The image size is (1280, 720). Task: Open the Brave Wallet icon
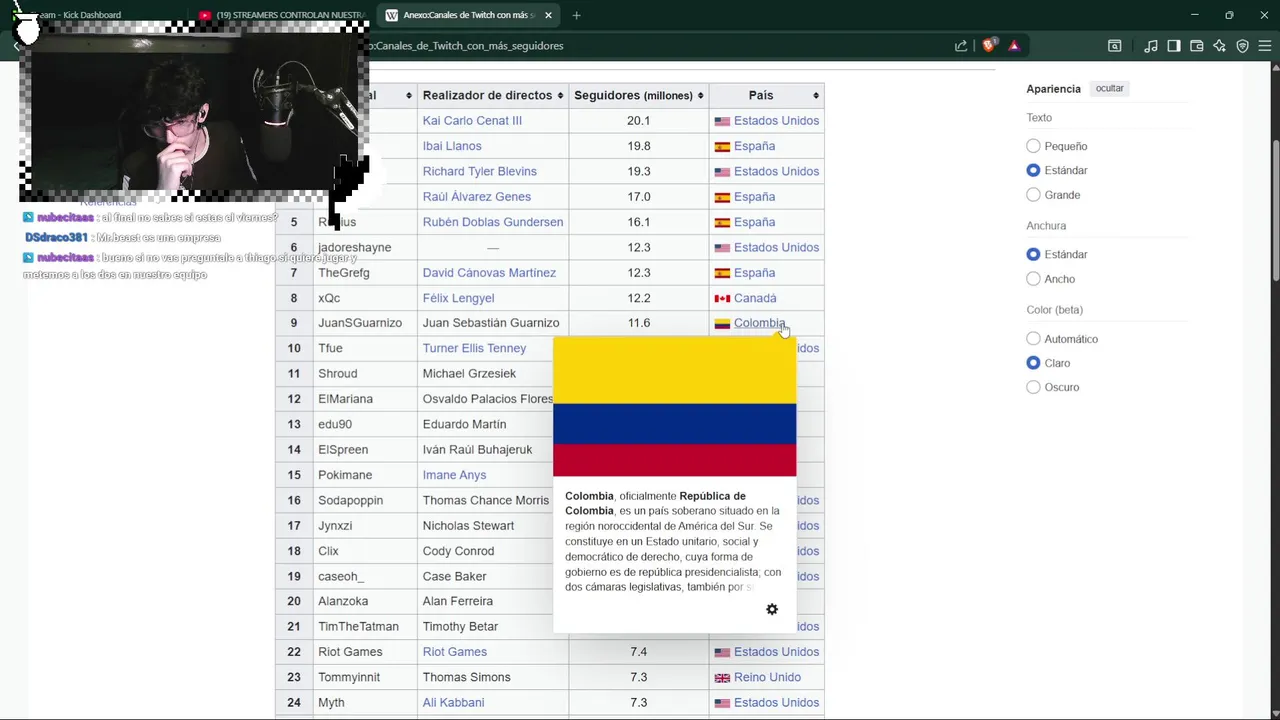(1197, 46)
